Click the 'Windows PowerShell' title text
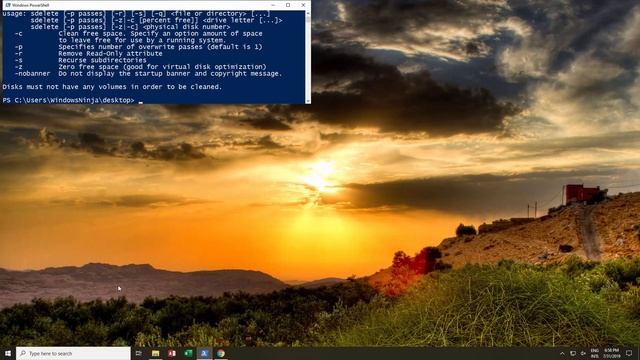This screenshot has width=640, height=360. click(31, 5)
